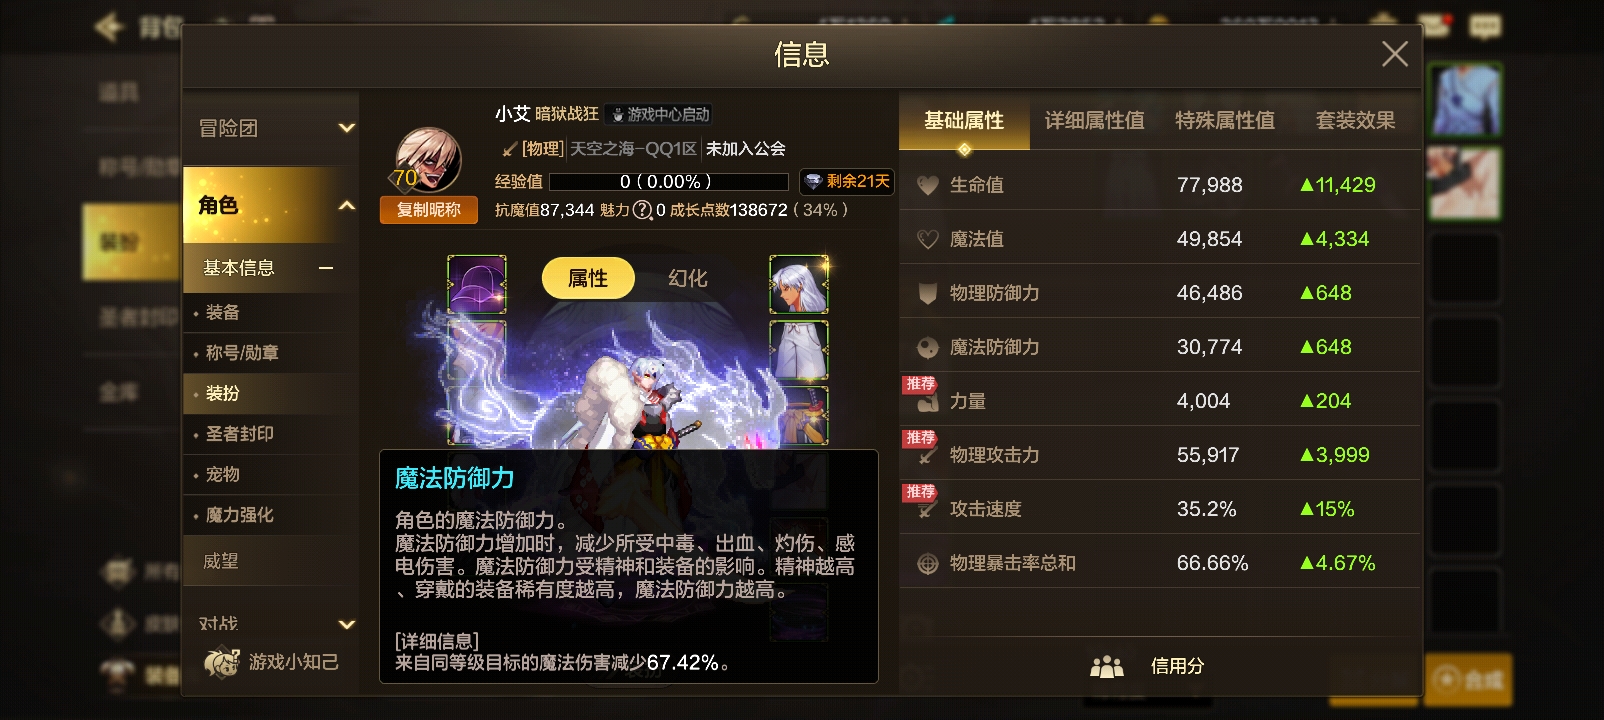This screenshot has width=1604, height=720.
Task: Collapse the 角色 section chevron
Action: coord(347,205)
